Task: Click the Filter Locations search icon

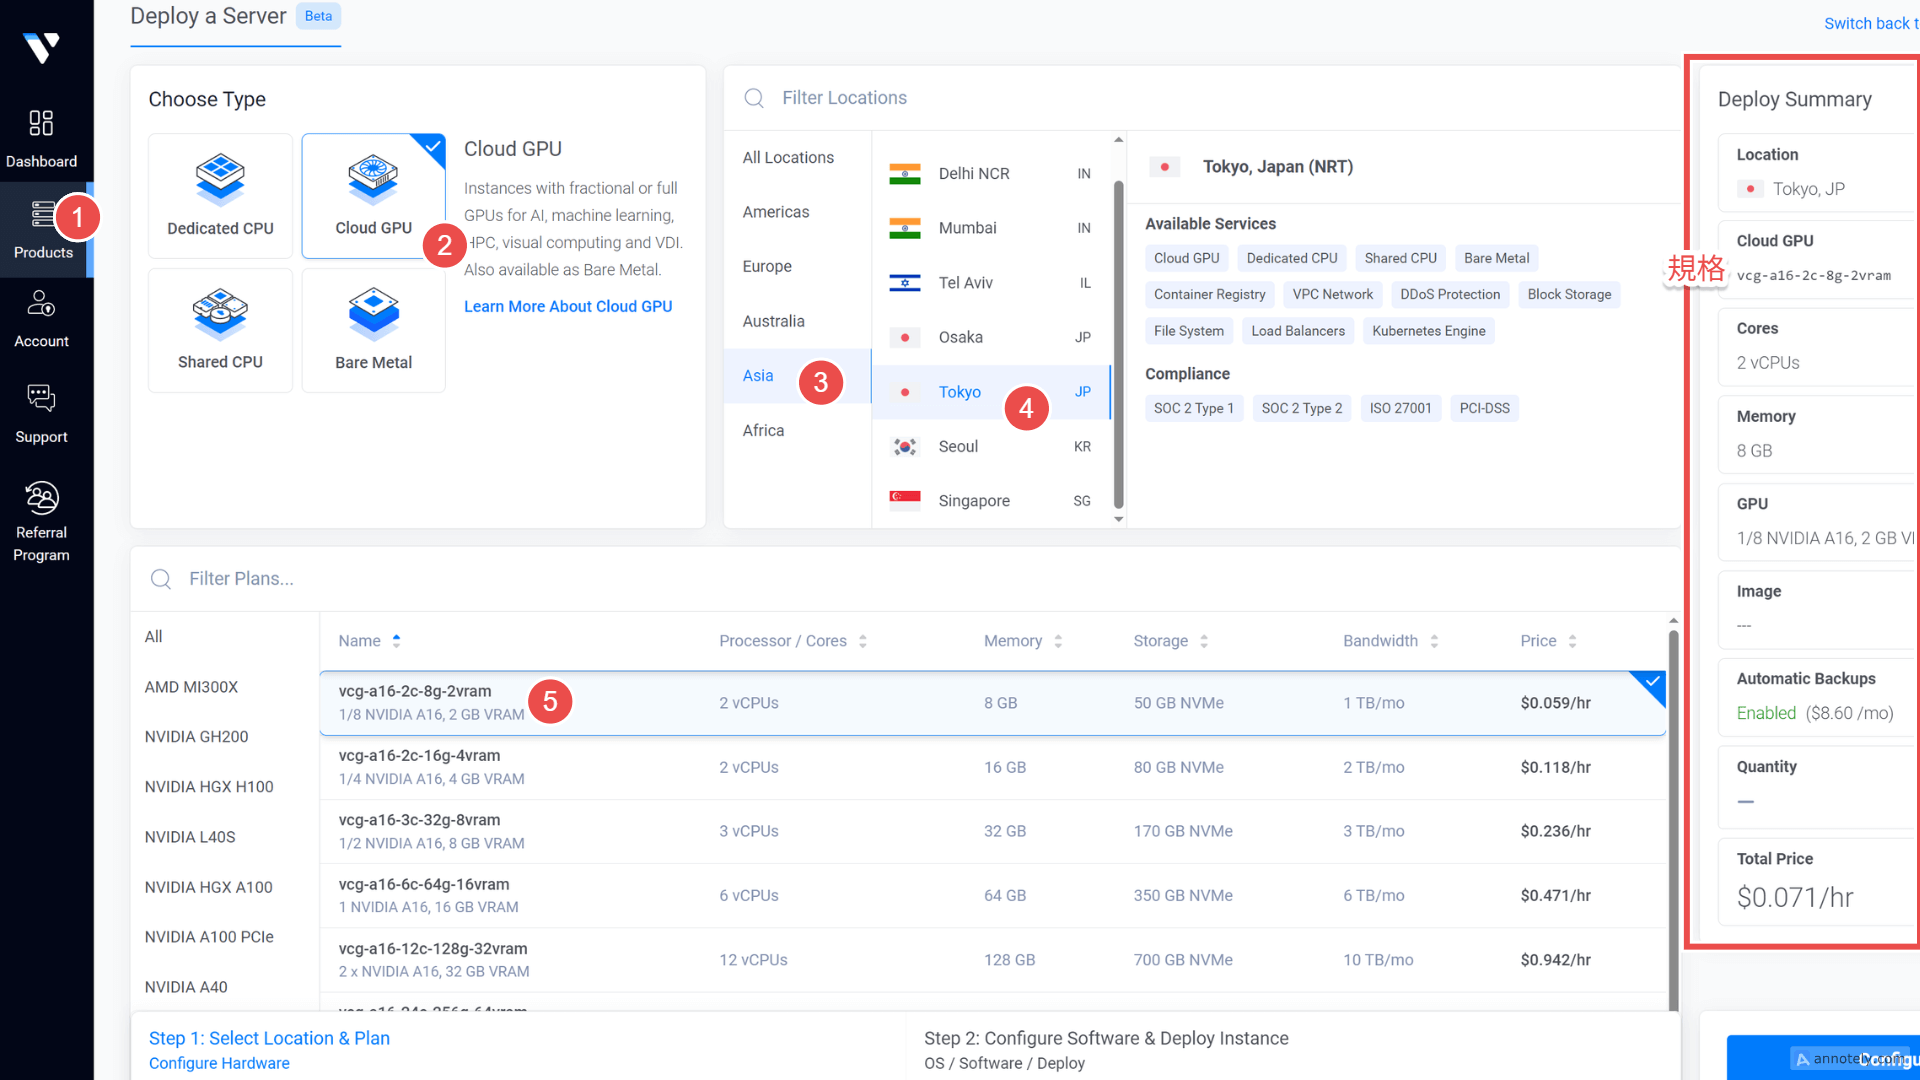Action: click(x=754, y=98)
